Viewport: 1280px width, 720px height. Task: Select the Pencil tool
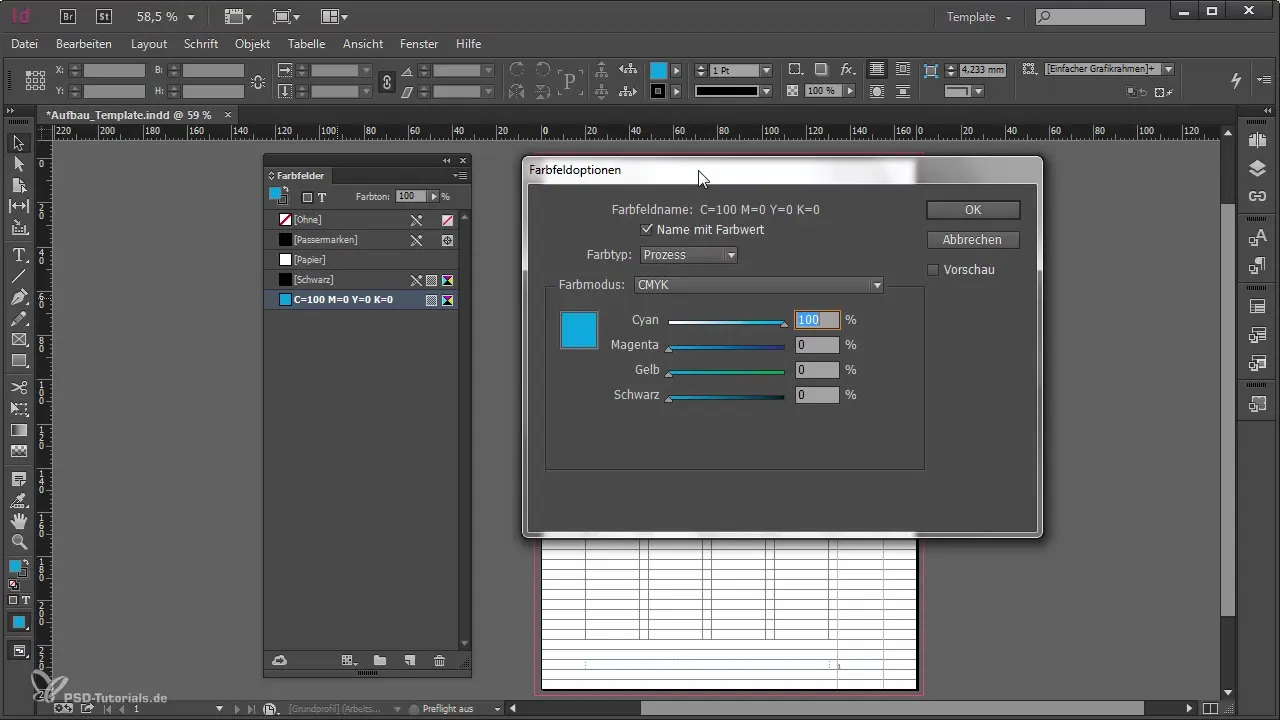(19, 320)
